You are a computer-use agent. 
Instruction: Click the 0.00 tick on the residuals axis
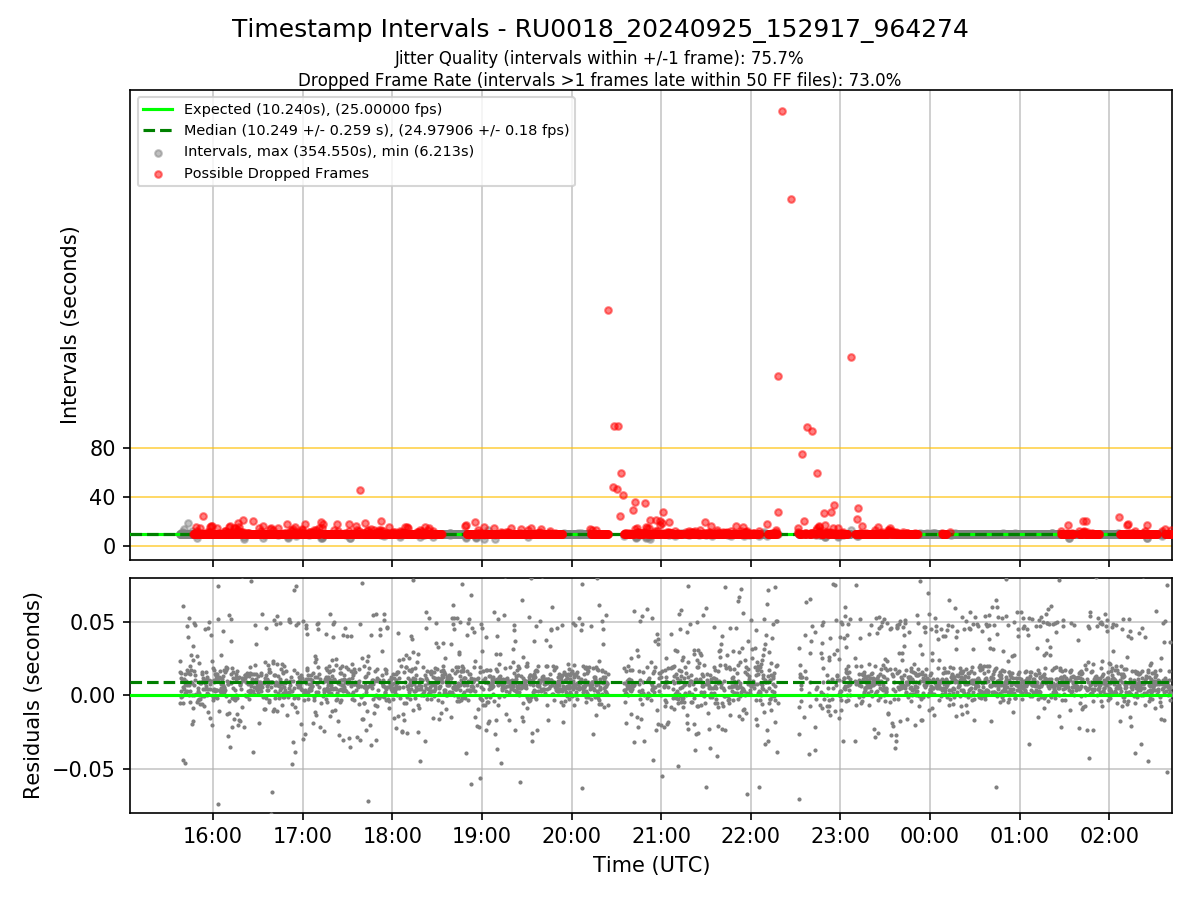click(95, 695)
